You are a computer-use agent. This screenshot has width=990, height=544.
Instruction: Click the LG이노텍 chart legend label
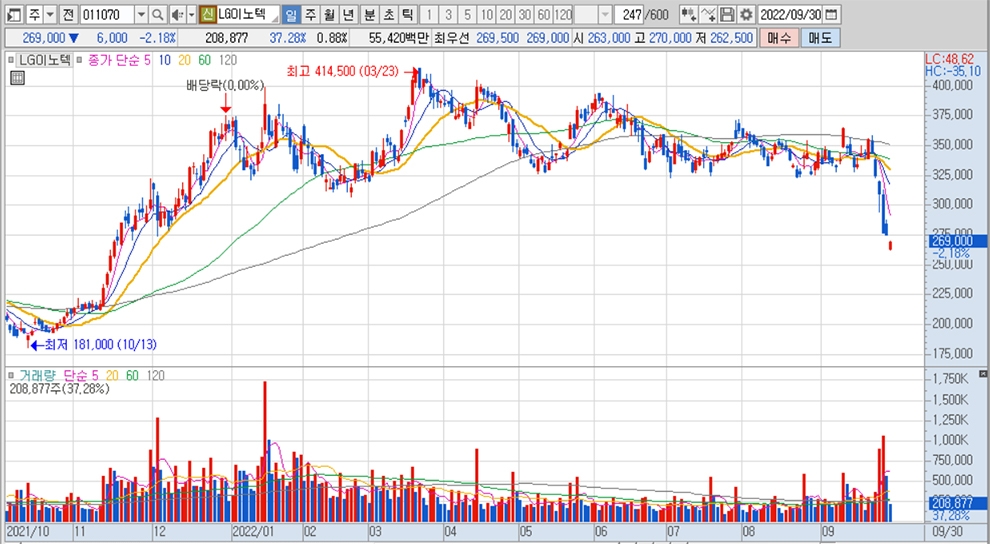coord(44,61)
